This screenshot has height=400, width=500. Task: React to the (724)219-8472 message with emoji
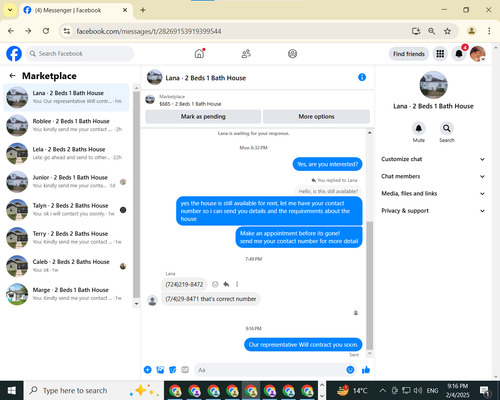215,284
